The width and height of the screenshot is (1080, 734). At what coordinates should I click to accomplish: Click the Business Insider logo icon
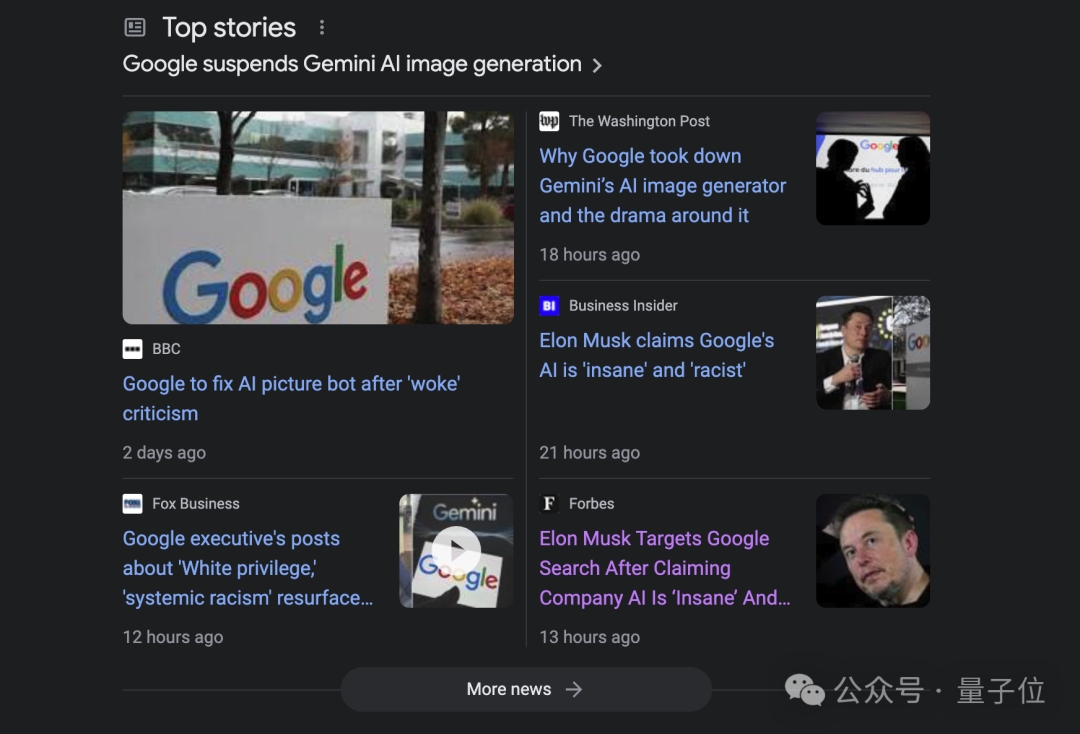click(x=549, y=306)
